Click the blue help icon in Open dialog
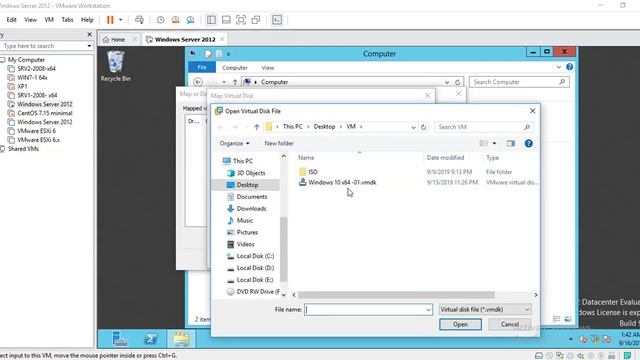The width and height of the screenshot is (640, 360). 529,143
